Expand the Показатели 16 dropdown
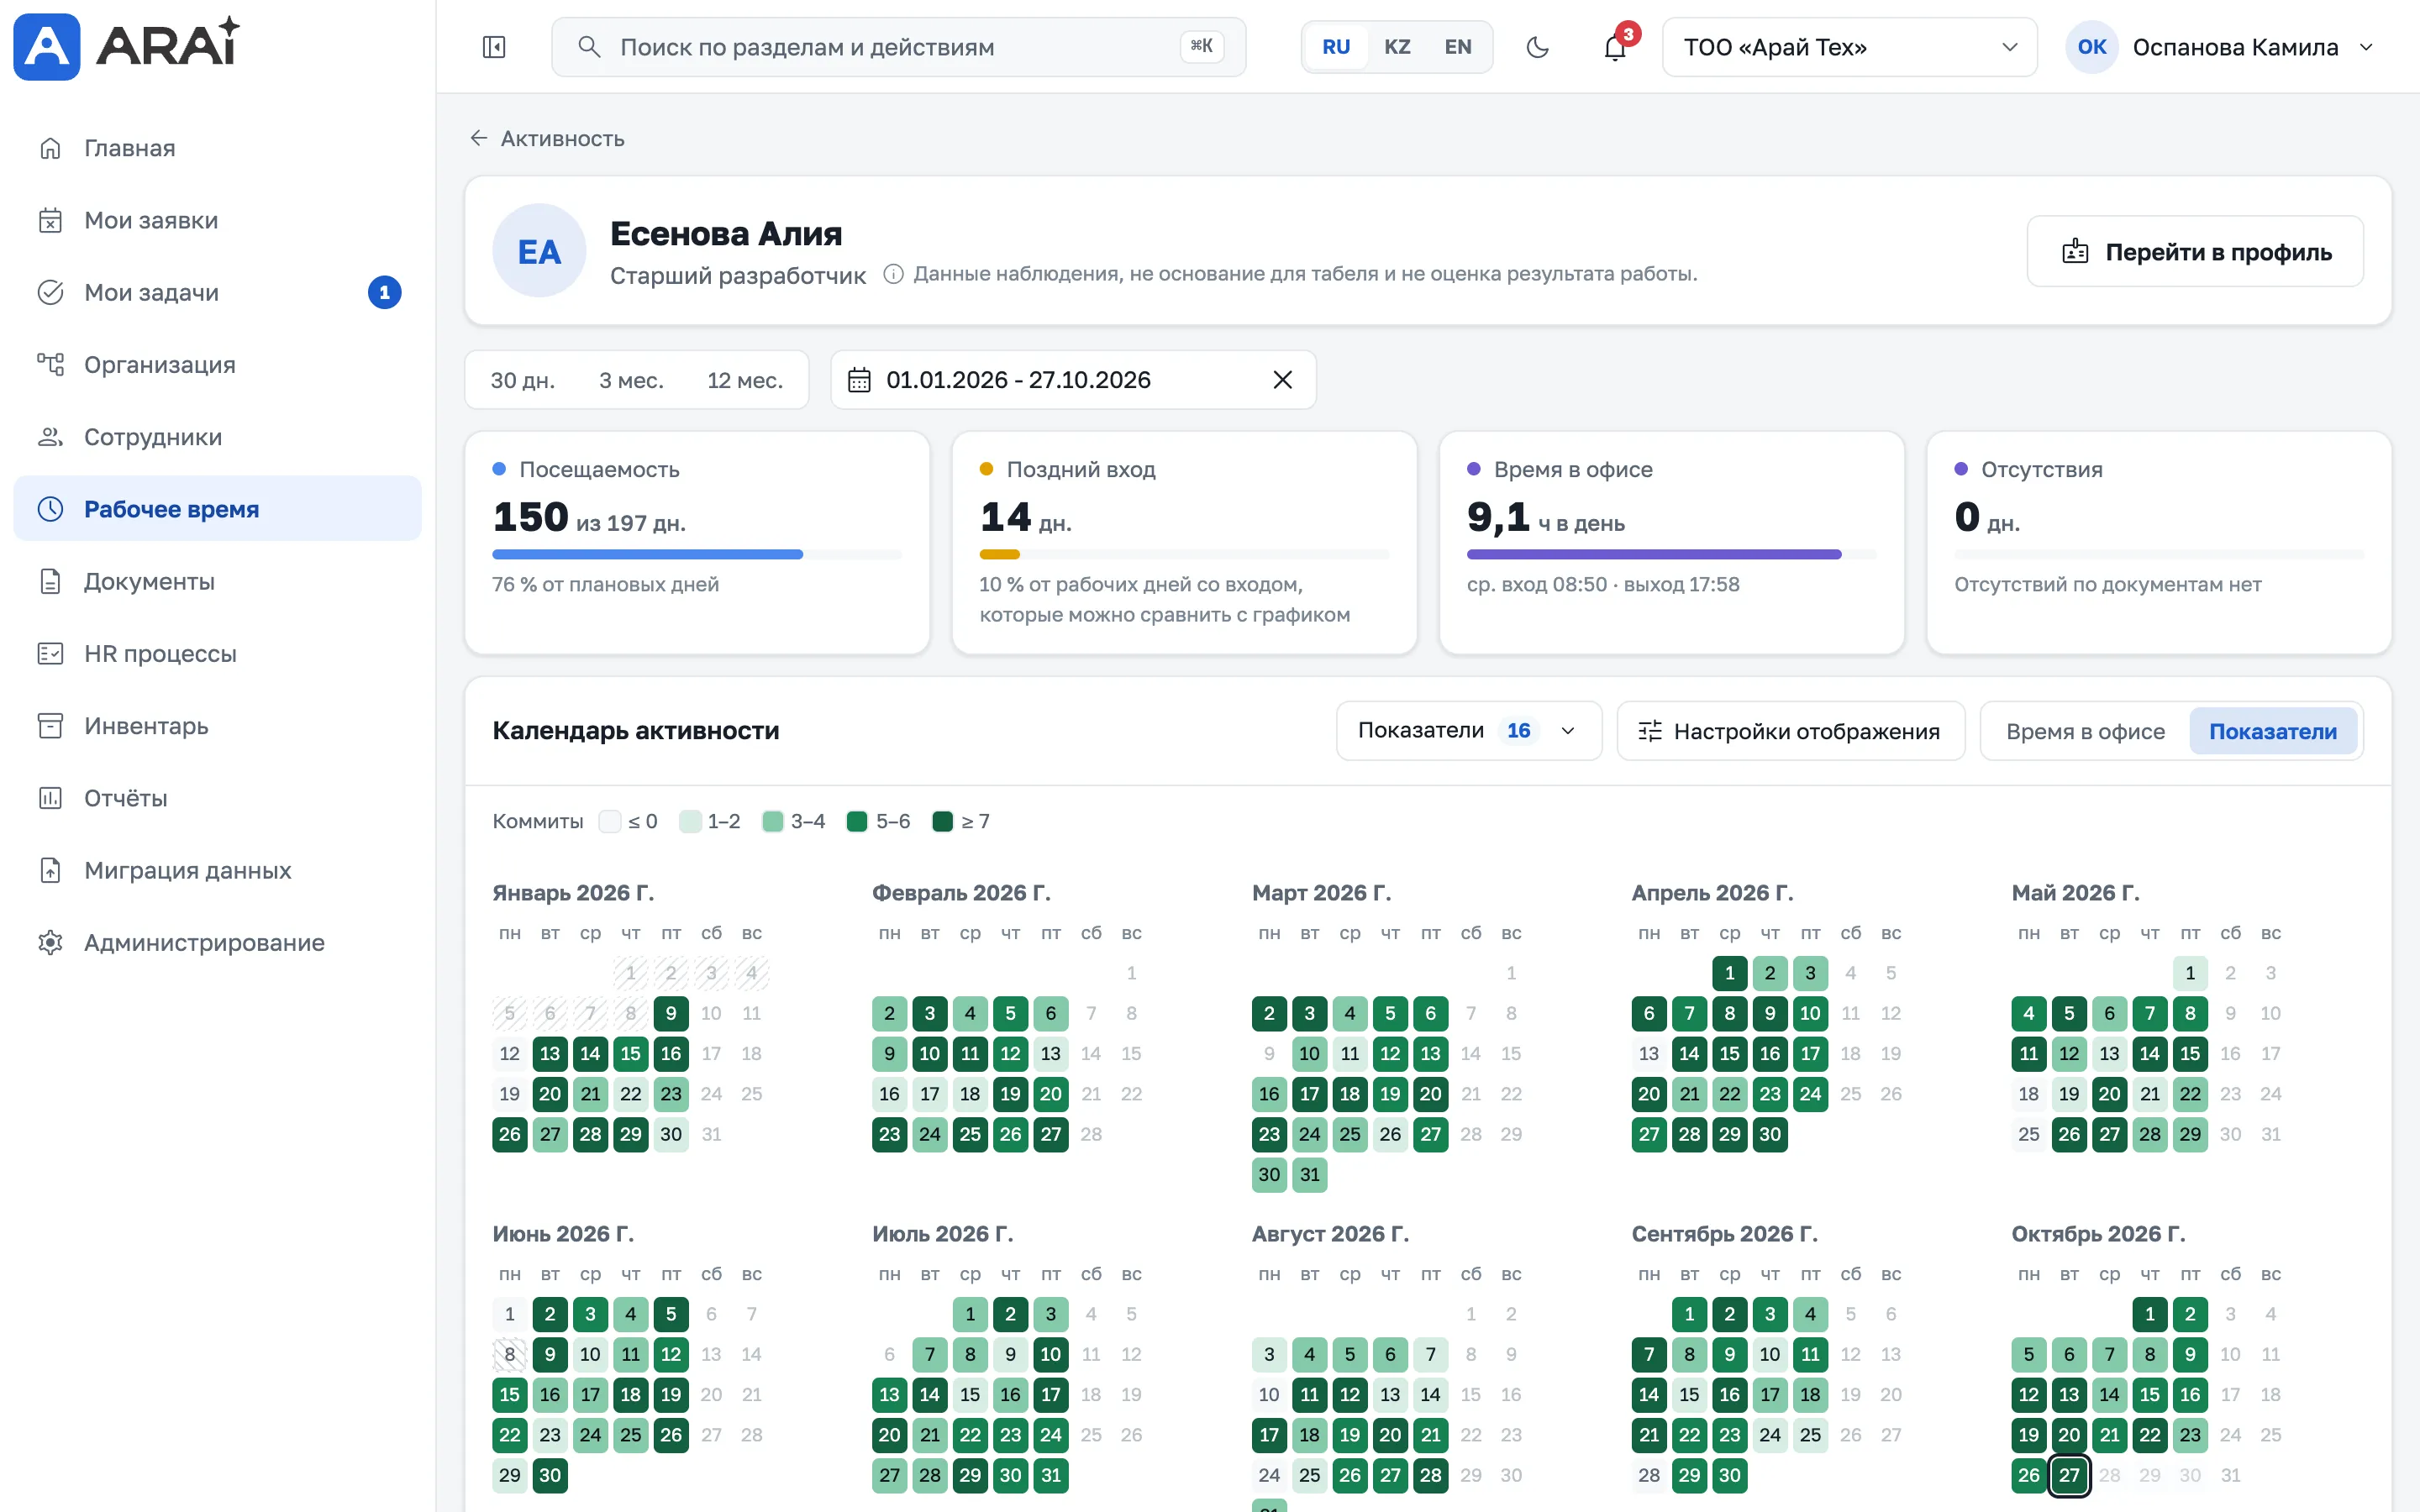 (x=1468, y=731)
